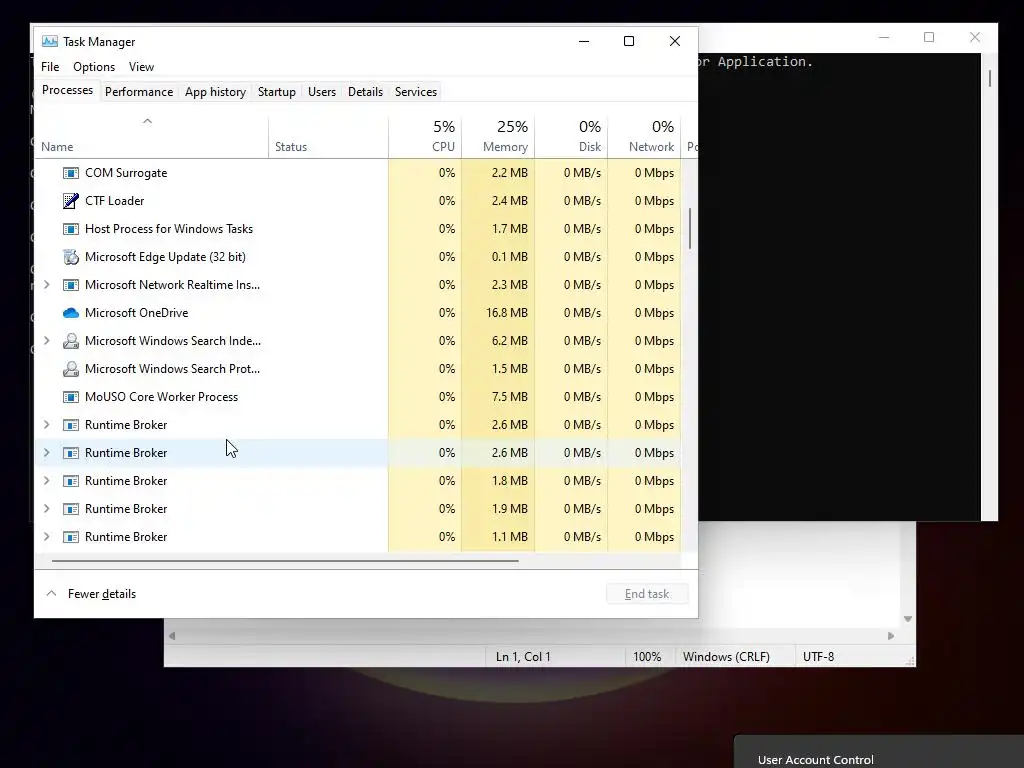Expand the highlighted Runtime Broker row
1024x768 pixels.
46,453
